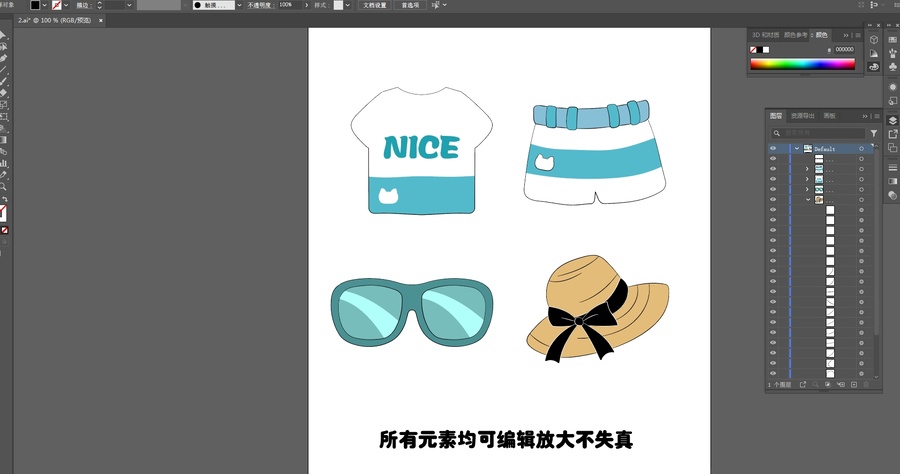Select None fill swatch in Color panel
Image resolution: width=900 pixels, height=474 pixels.
pos(753,50)
